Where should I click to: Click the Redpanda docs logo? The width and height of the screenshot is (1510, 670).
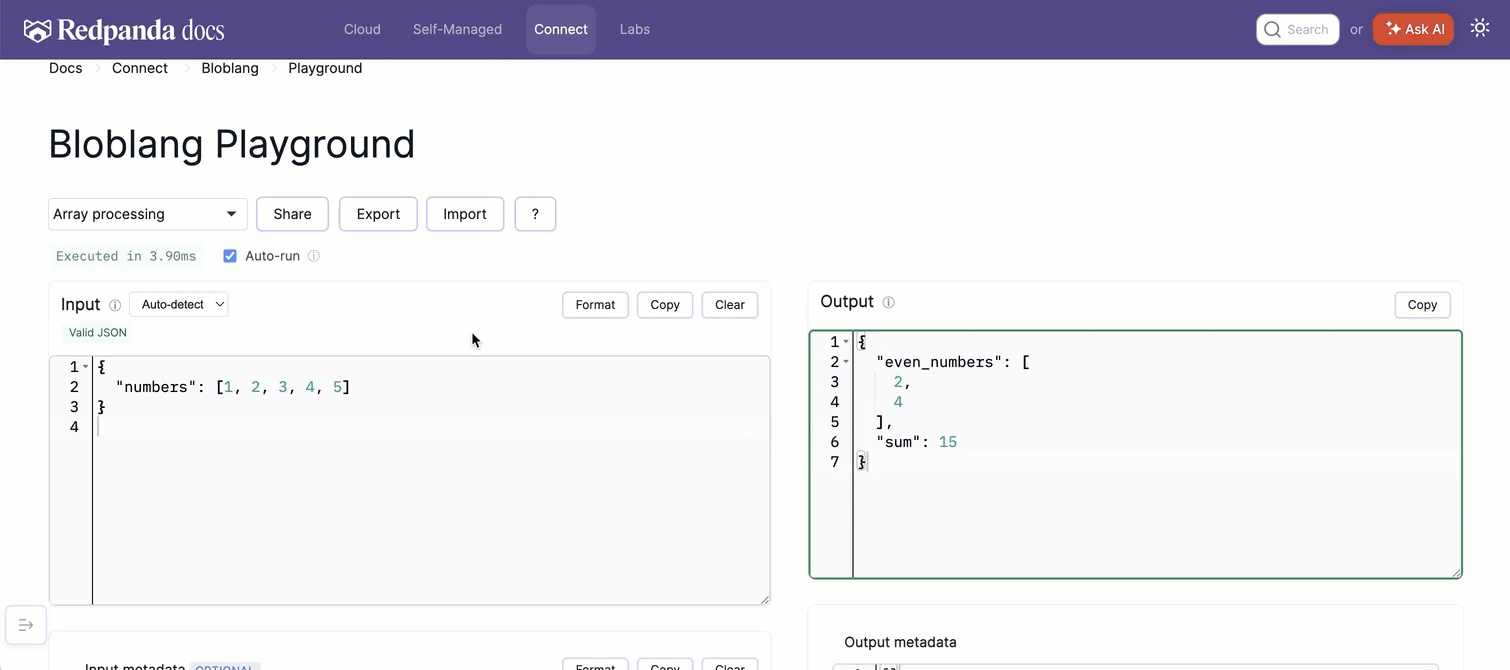pos(124,30)
